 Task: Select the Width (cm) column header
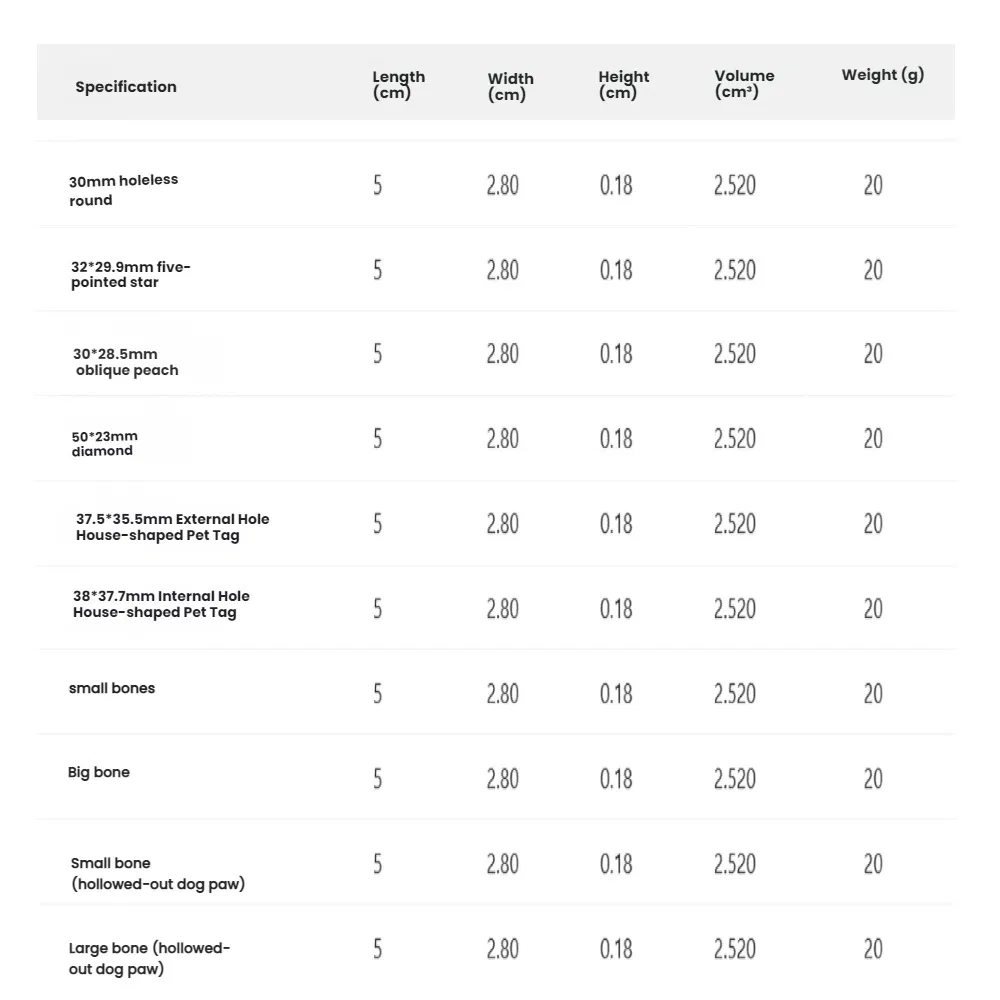click(x=510, y=87)
